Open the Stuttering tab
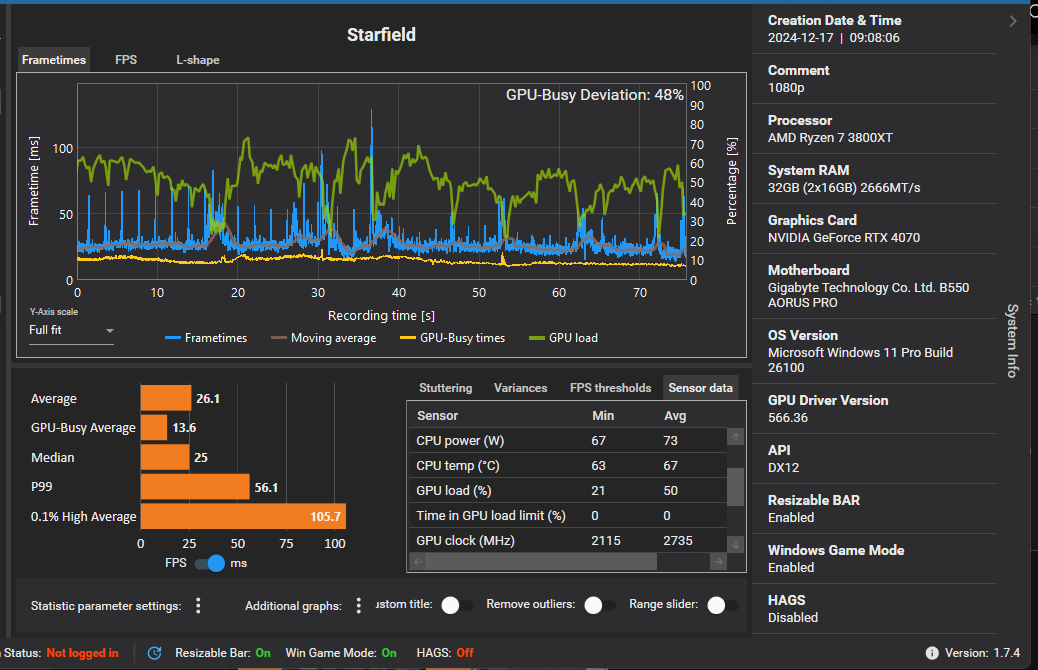The image size is (1038, 670). [x=446, y=388]
